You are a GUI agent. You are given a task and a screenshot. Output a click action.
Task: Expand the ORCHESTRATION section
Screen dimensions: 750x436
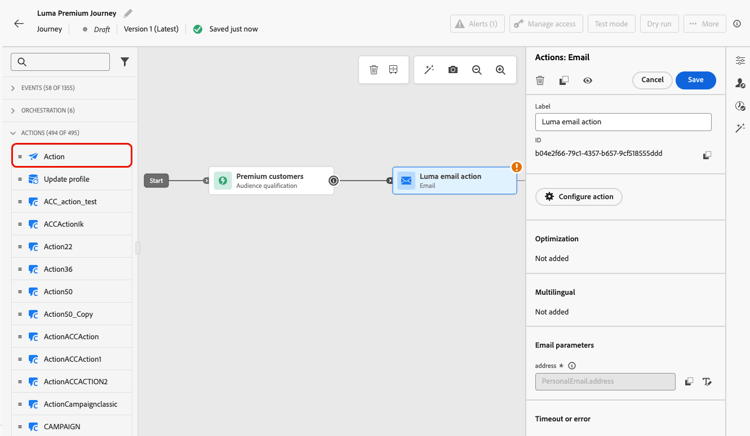(x=13, y=110)
